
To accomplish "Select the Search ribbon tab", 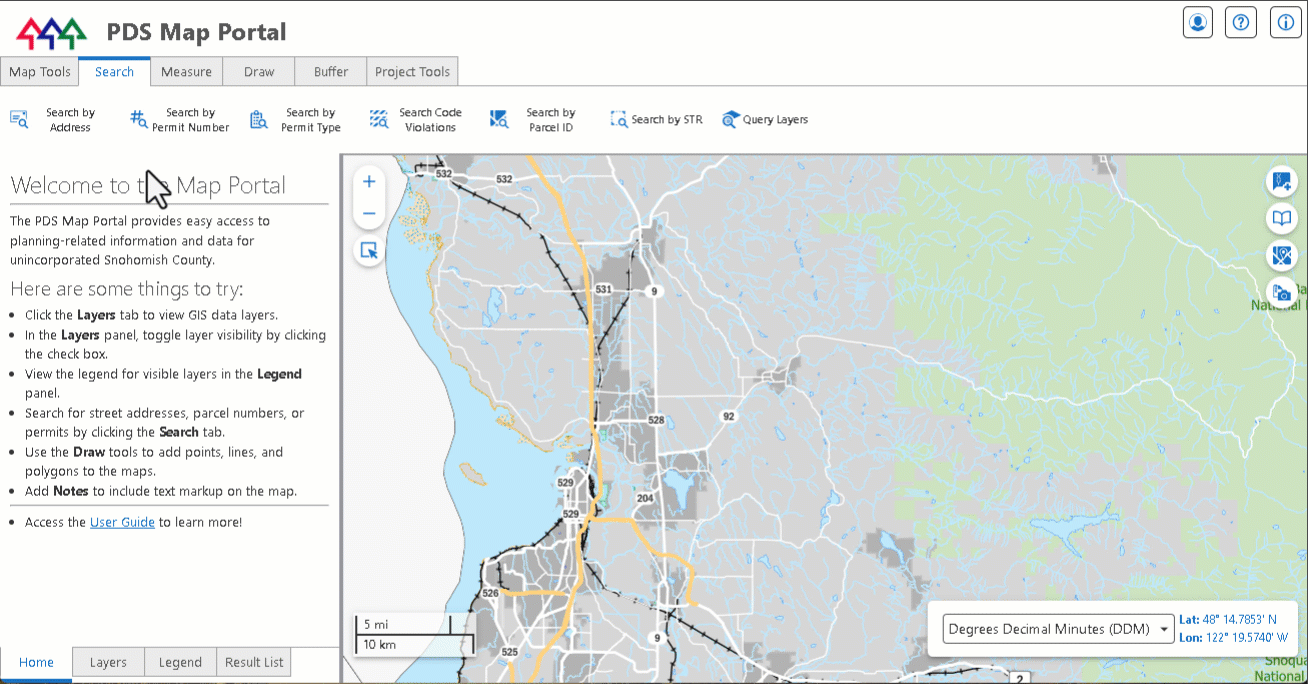I will 115,72.
